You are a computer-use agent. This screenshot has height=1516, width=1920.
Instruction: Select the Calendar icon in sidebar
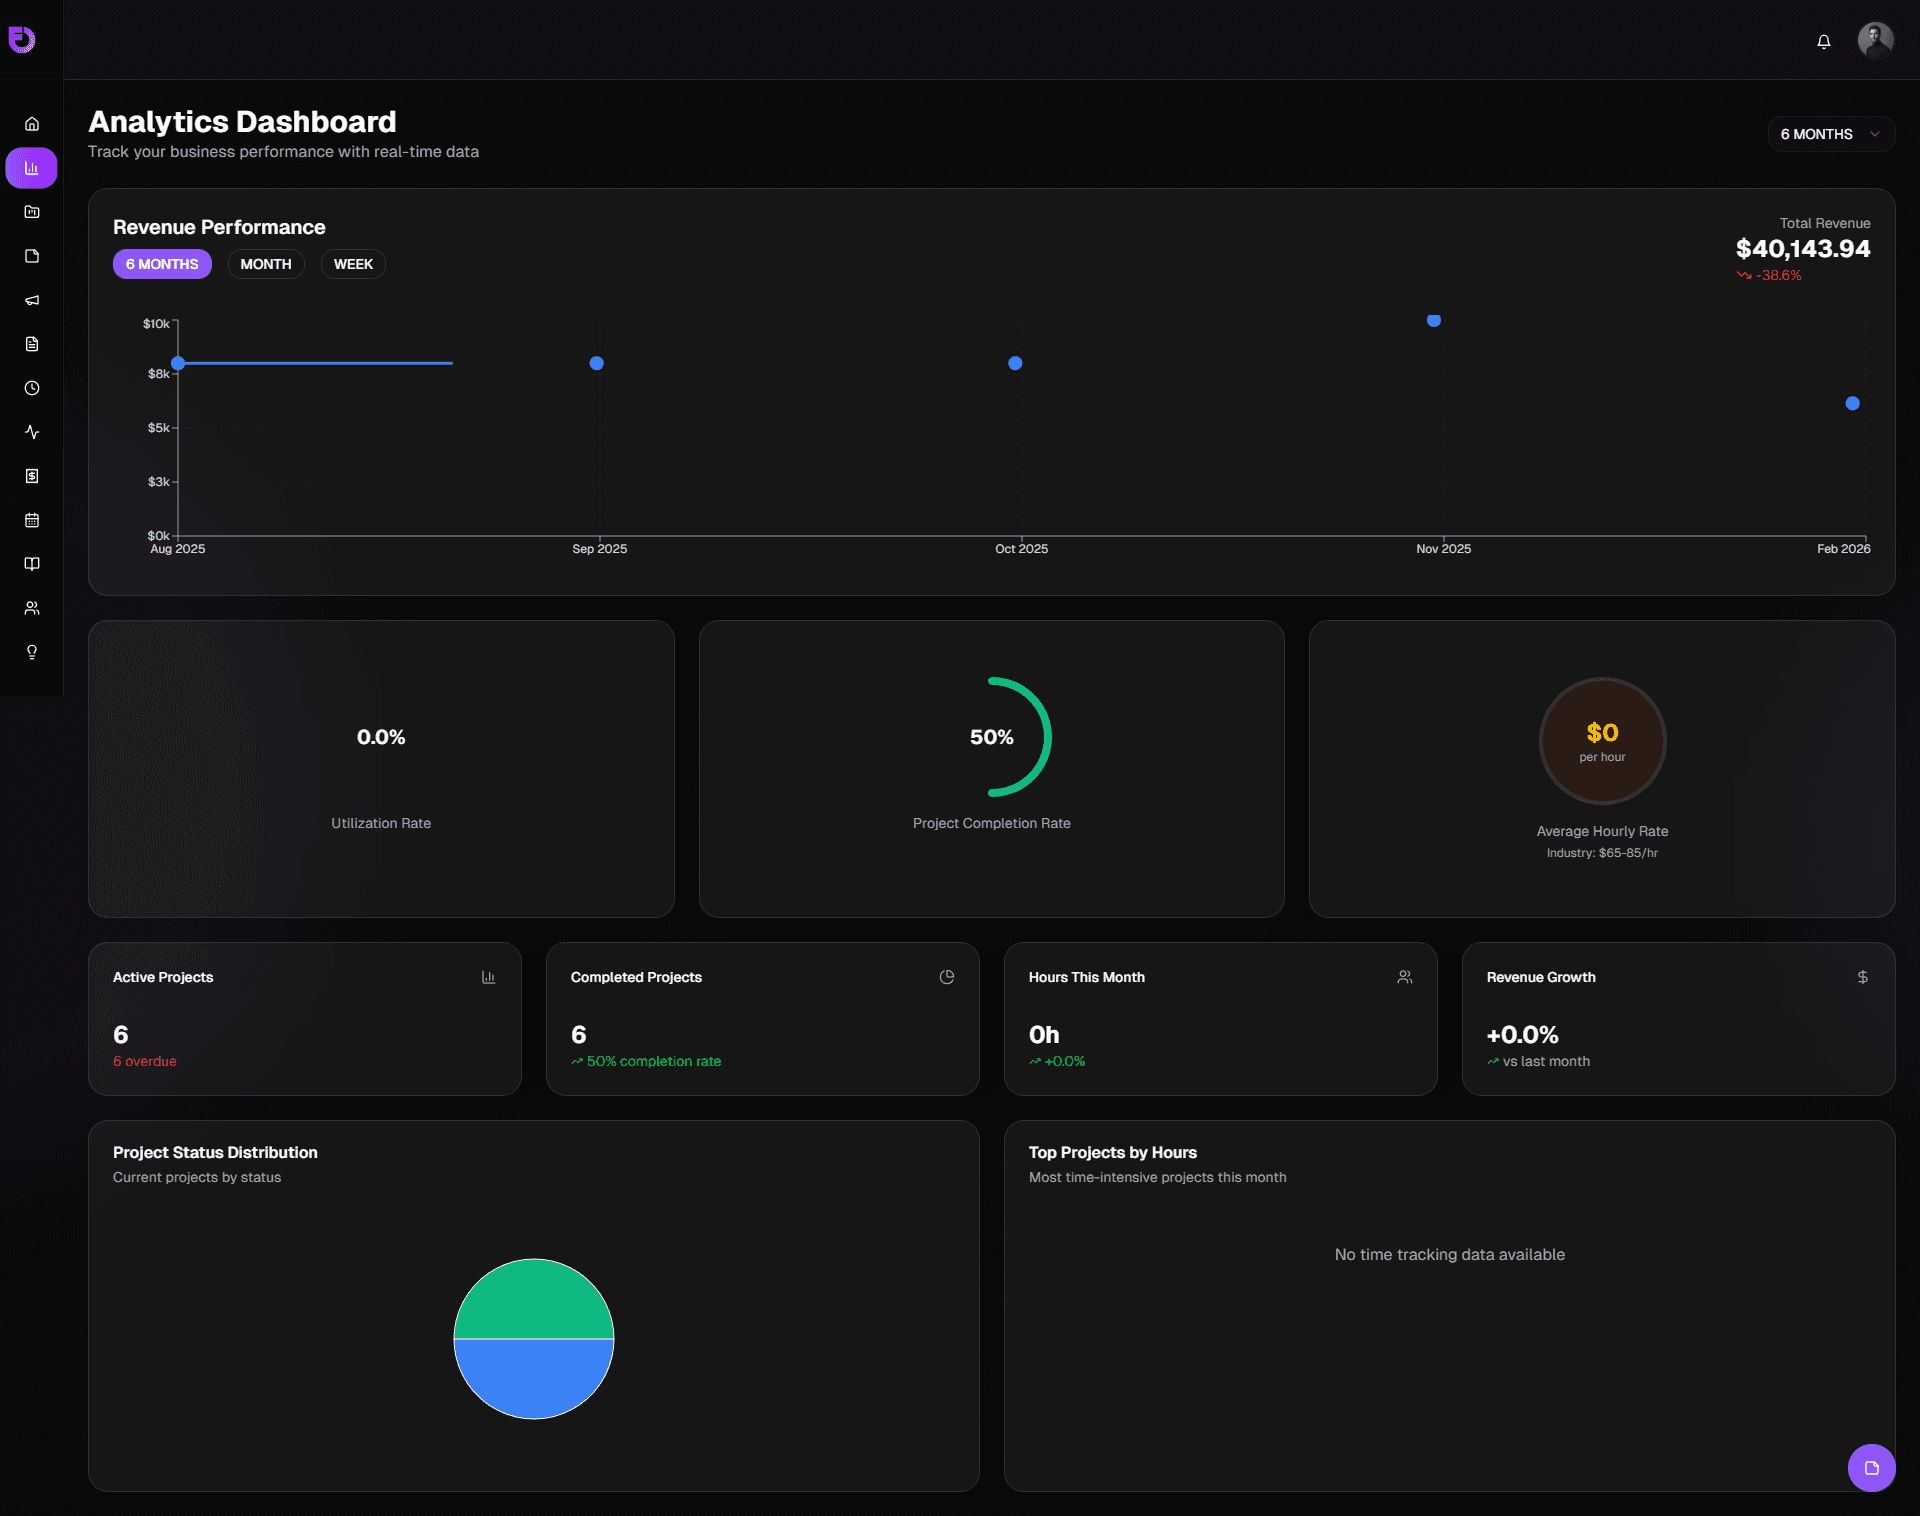pos(31,520)
